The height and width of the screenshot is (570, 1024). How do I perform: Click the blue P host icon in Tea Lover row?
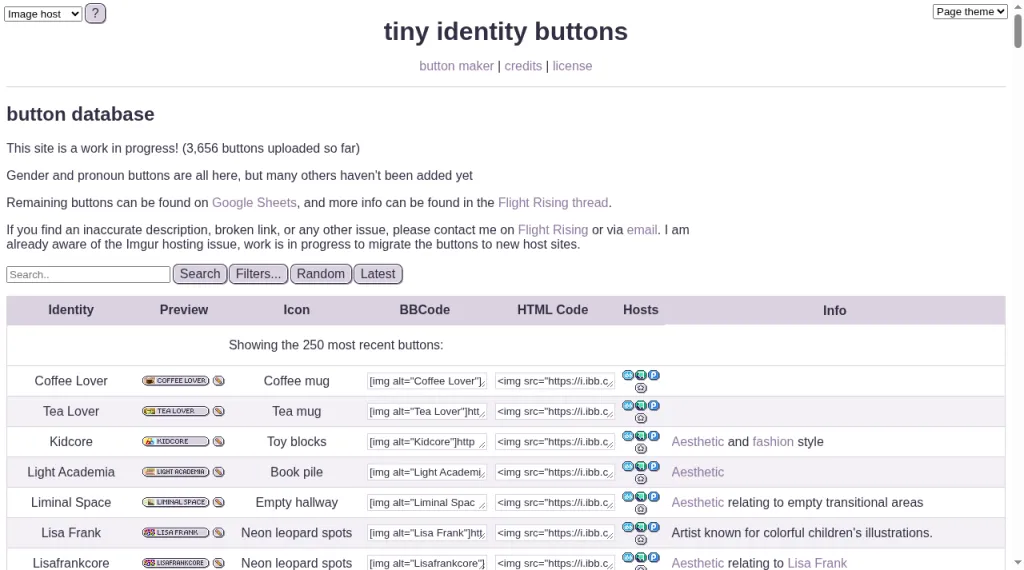tap(654, 405)
